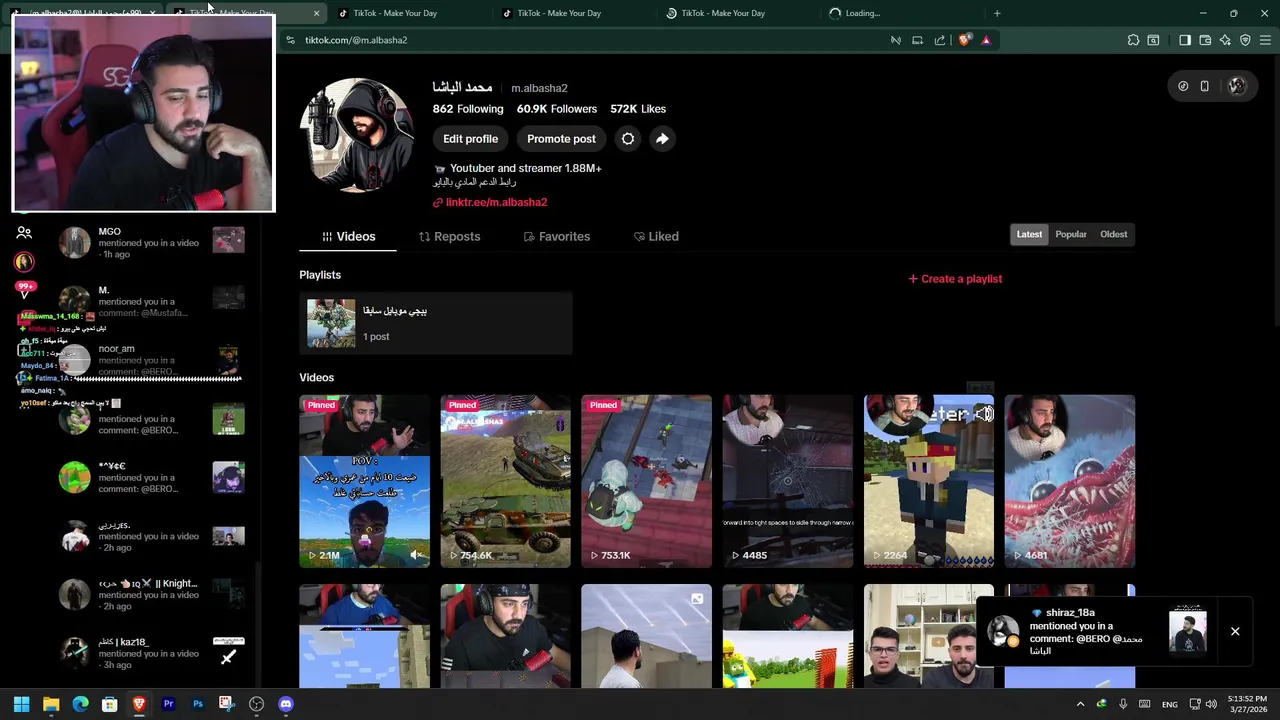
Task: Open the profile settings gear icon
Action: point(628,139)
